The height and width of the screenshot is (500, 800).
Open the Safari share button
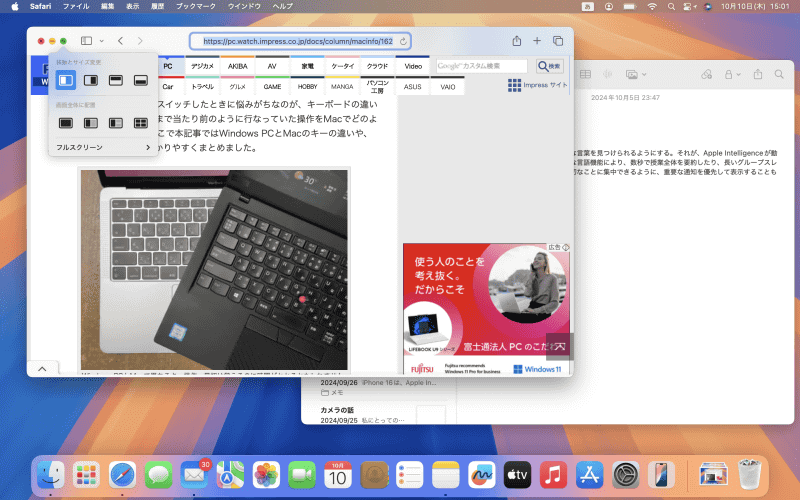tap(517, 41)
